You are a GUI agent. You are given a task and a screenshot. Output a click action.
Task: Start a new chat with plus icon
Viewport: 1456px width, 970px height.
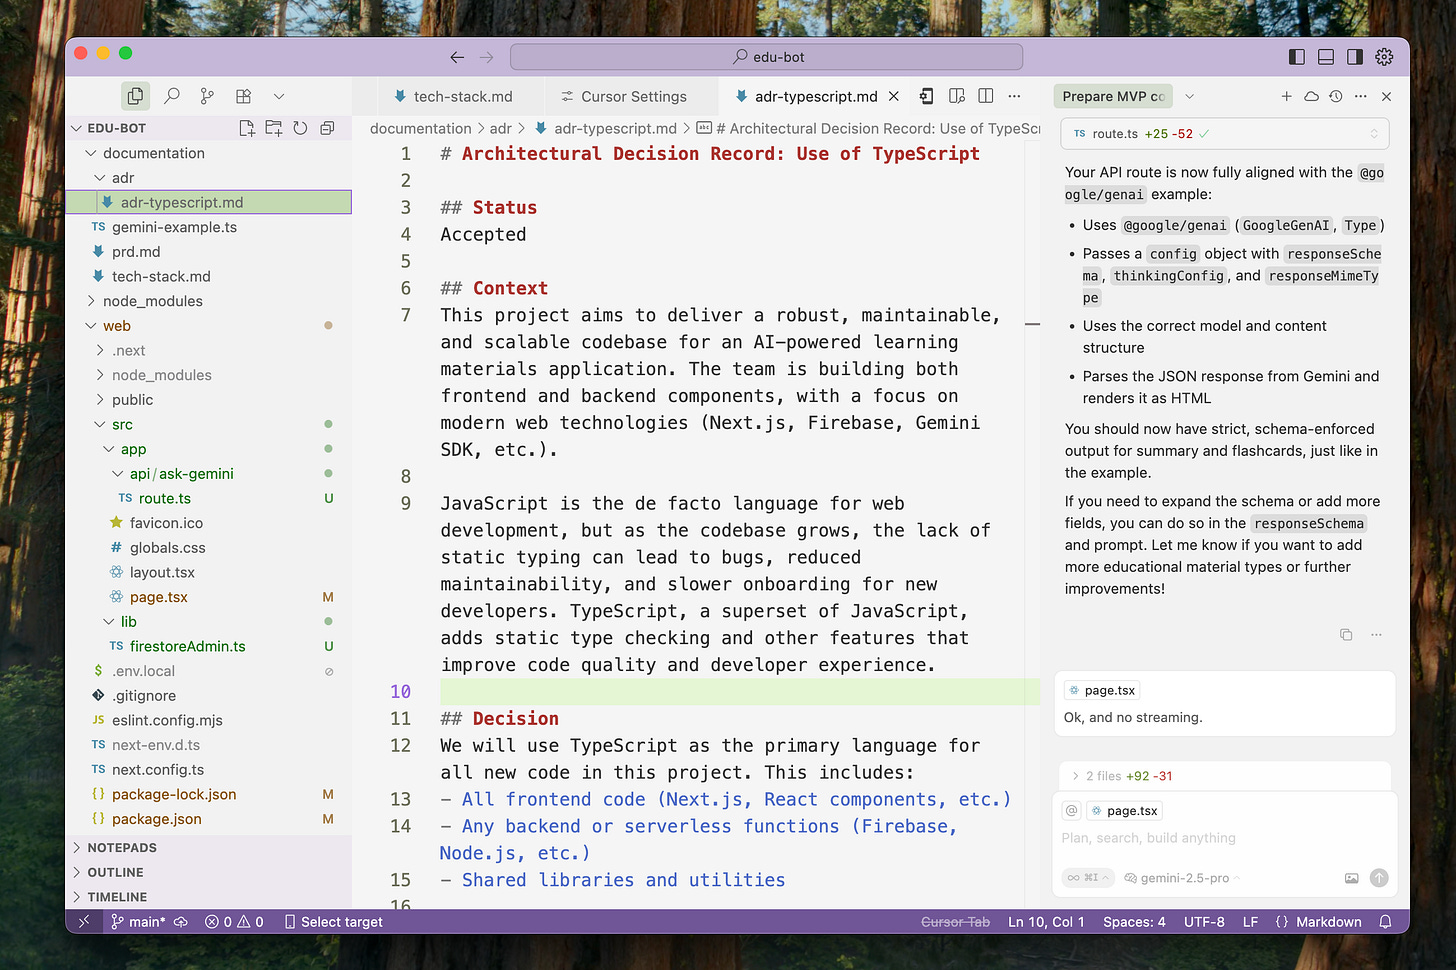[1286, 96]
